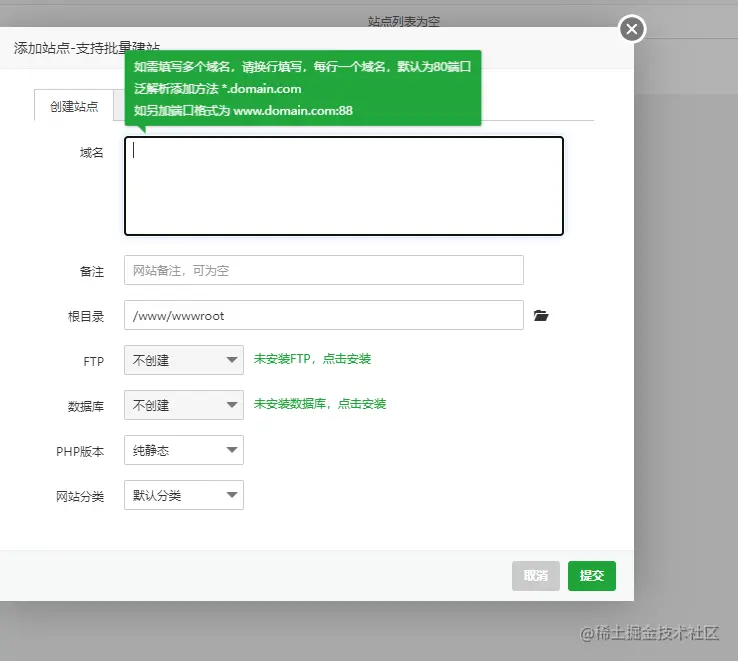Click the 域名 textarea
This screenshot has width=738, height=661.
pos(344,186)
